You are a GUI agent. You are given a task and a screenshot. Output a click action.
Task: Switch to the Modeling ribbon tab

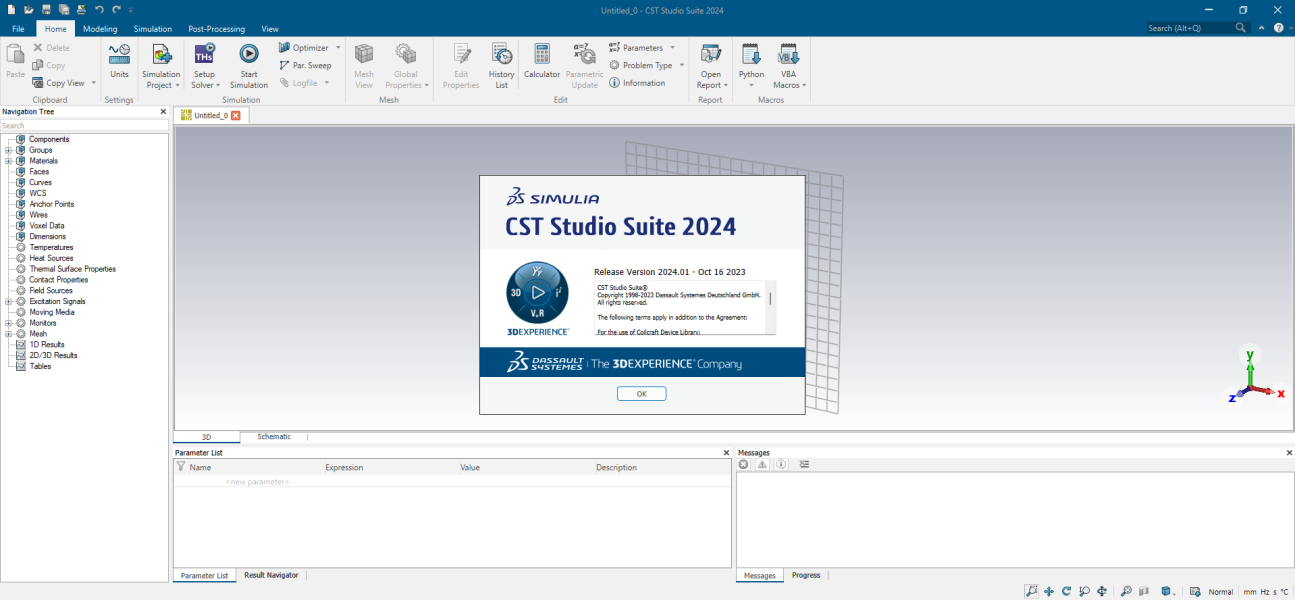click(x=100, y=29)
